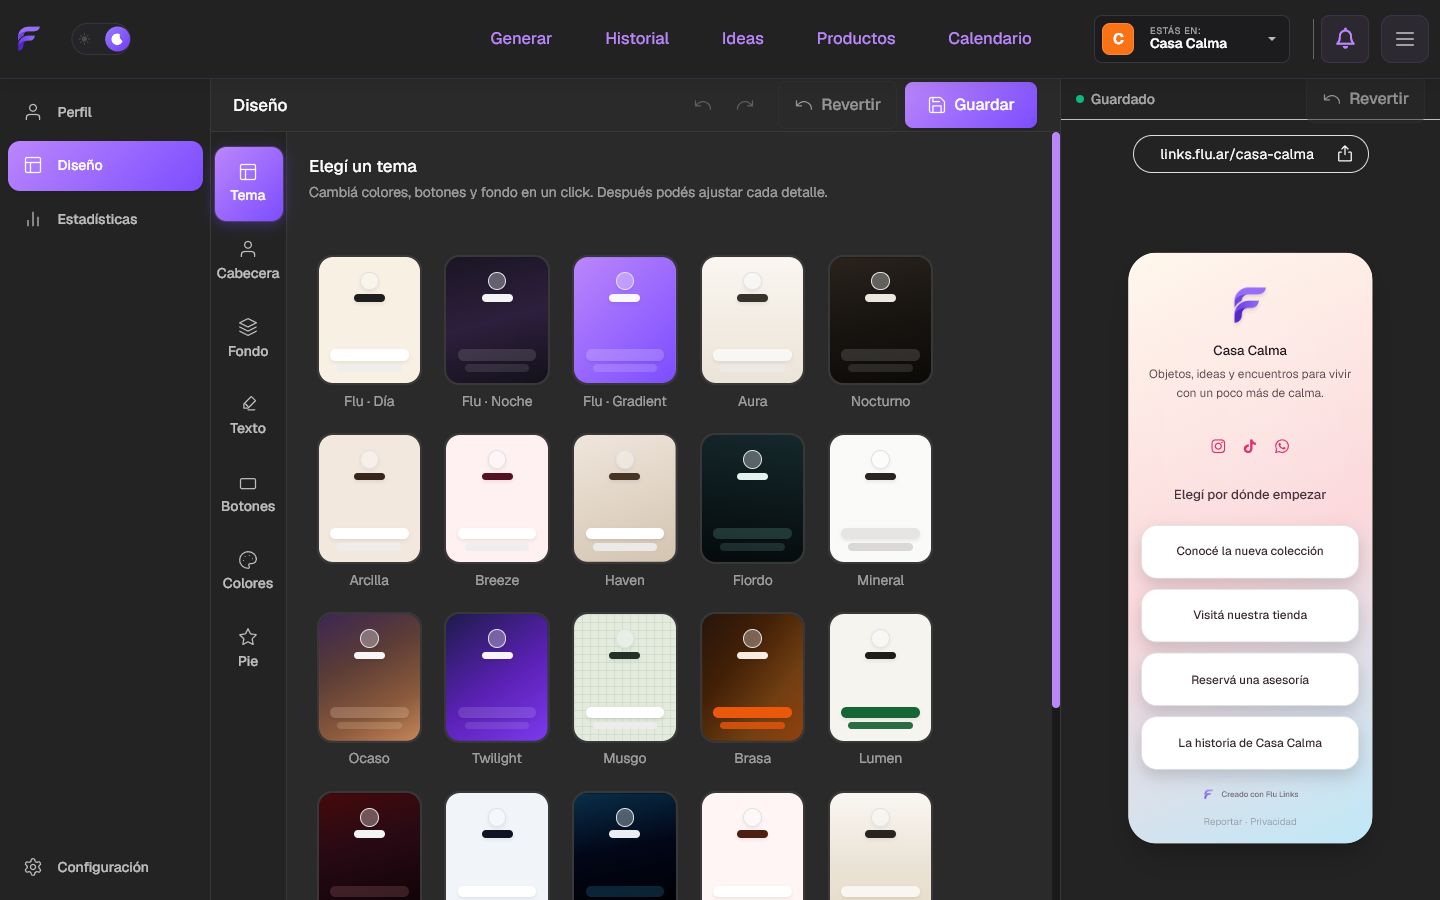Switch to the Botones design section
1440x900 pixels.
[x=248, y=494]
